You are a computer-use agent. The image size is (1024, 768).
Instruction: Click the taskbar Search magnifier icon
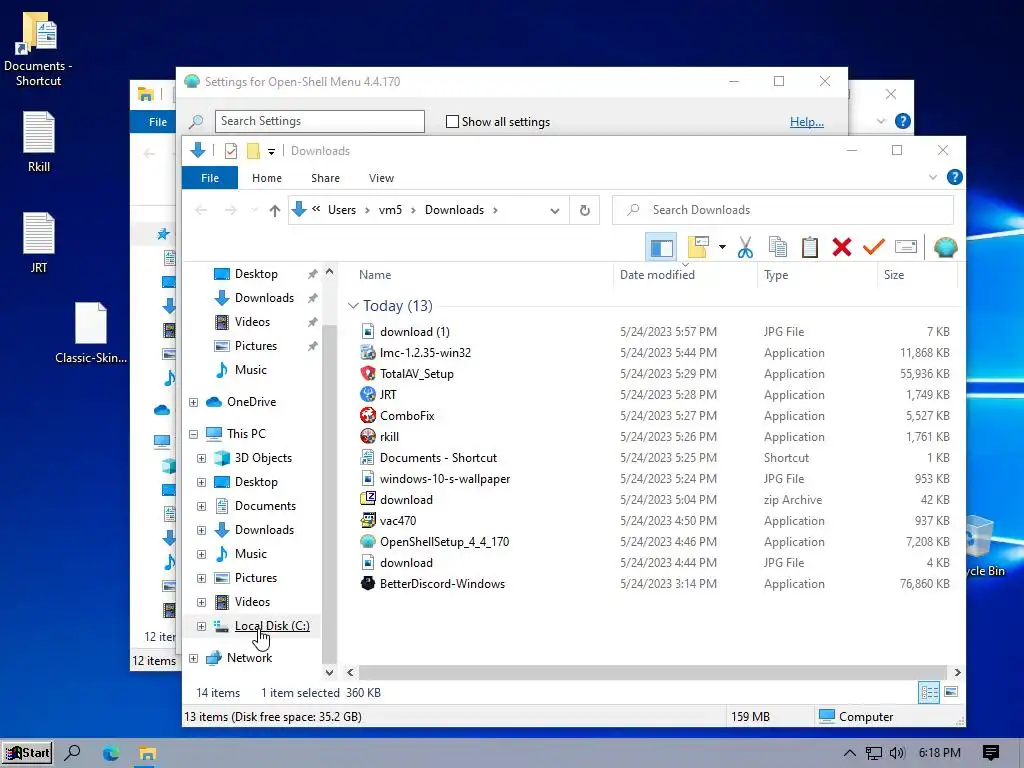[72, 753]
